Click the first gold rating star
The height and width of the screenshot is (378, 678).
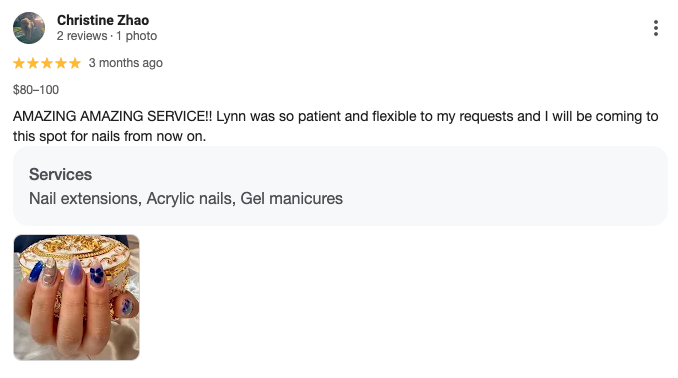(x=19, y=63)
